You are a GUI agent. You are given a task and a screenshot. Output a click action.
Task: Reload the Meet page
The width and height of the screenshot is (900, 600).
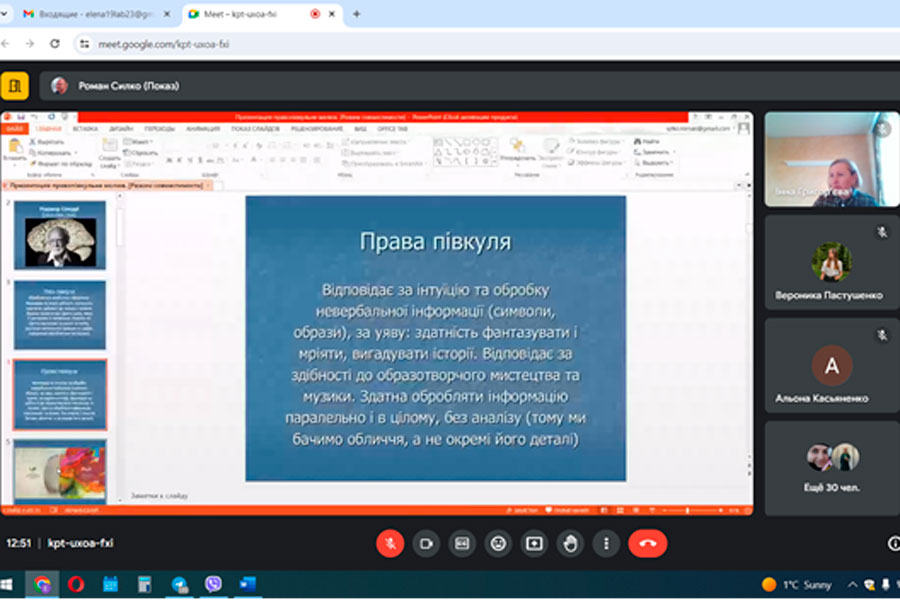pos(55,44)
